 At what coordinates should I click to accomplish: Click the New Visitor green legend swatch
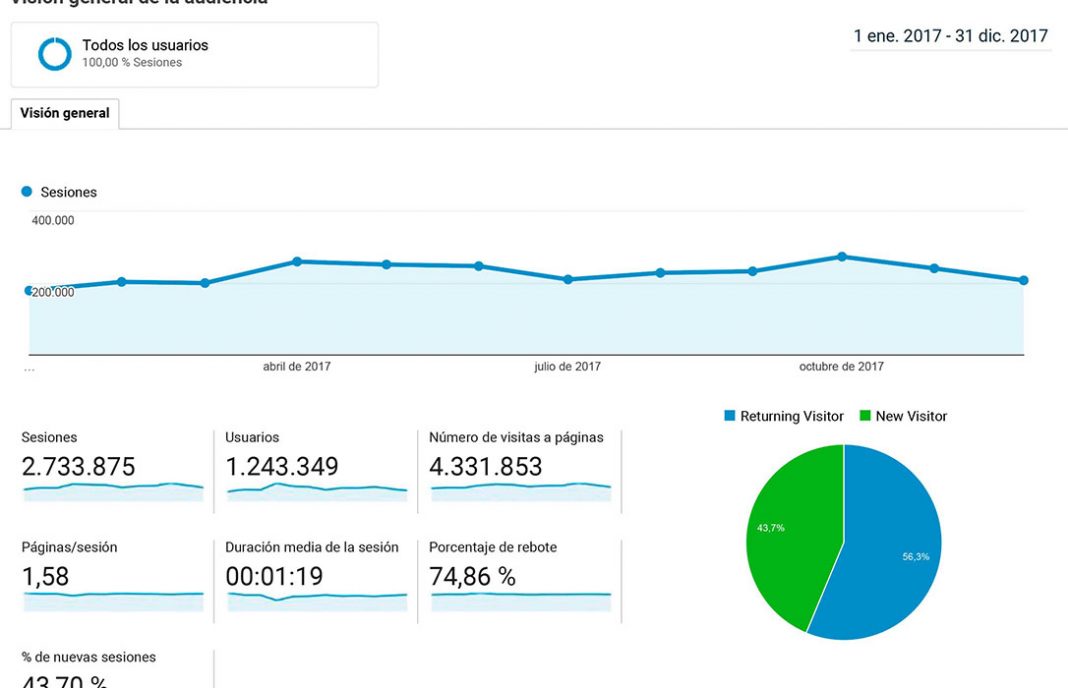(865, 416)
